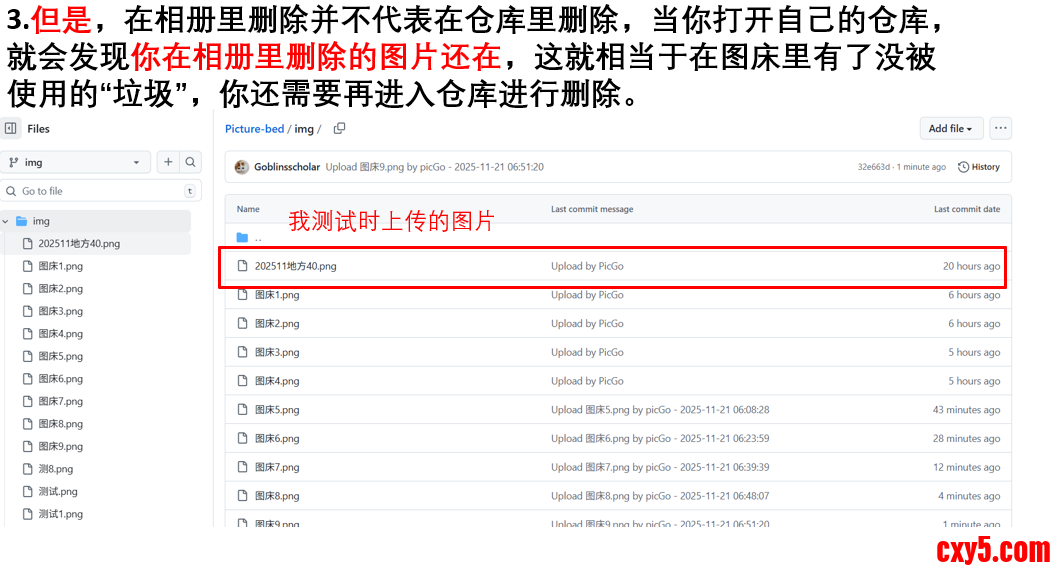
Task: Select 图床4.png in file tree
Action: click(x=61, y=334)
